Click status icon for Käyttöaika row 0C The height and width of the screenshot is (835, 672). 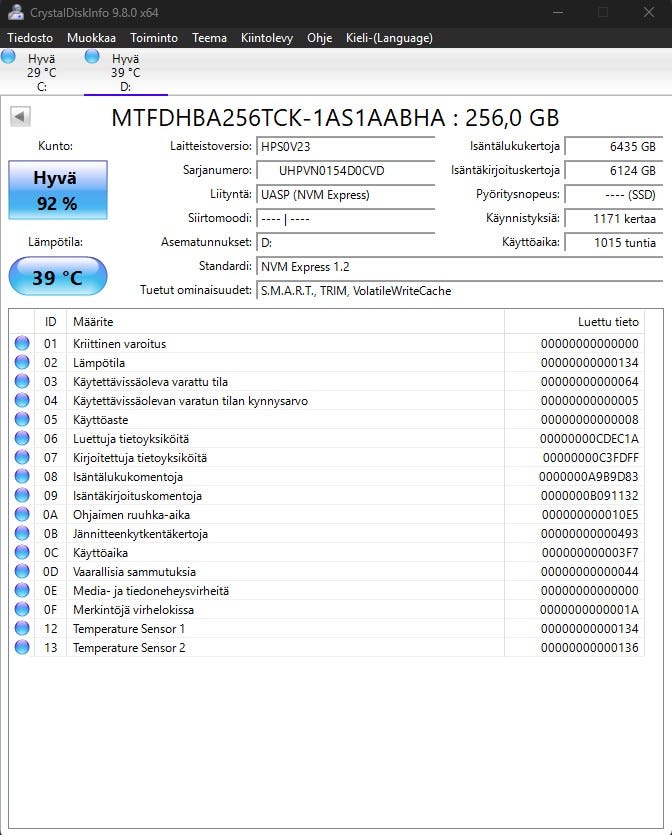pyautogui.click(x=22, y=552)
